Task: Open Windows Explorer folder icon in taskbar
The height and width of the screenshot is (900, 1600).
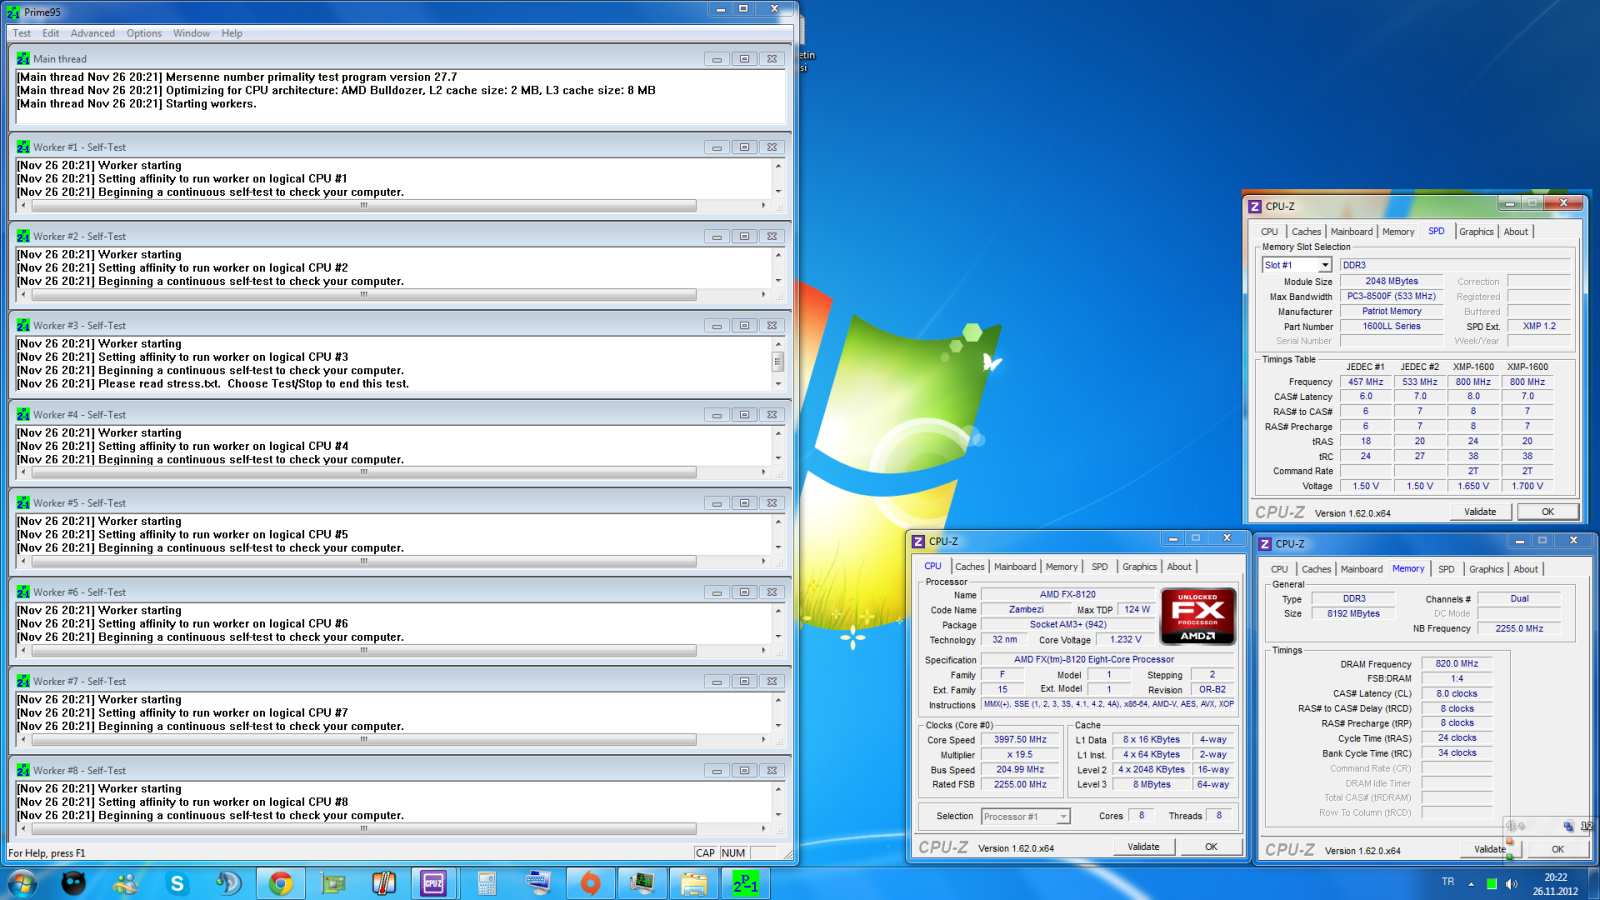Action: (x=694, y=883)
